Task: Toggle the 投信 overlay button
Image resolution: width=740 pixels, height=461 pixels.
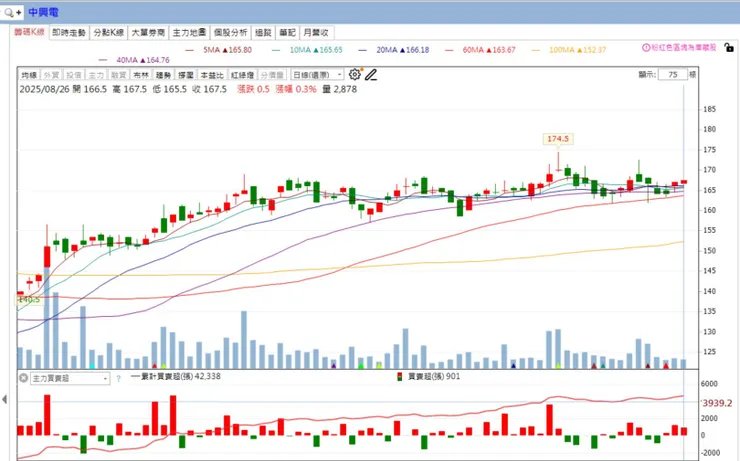Action: tap(74, 75)
